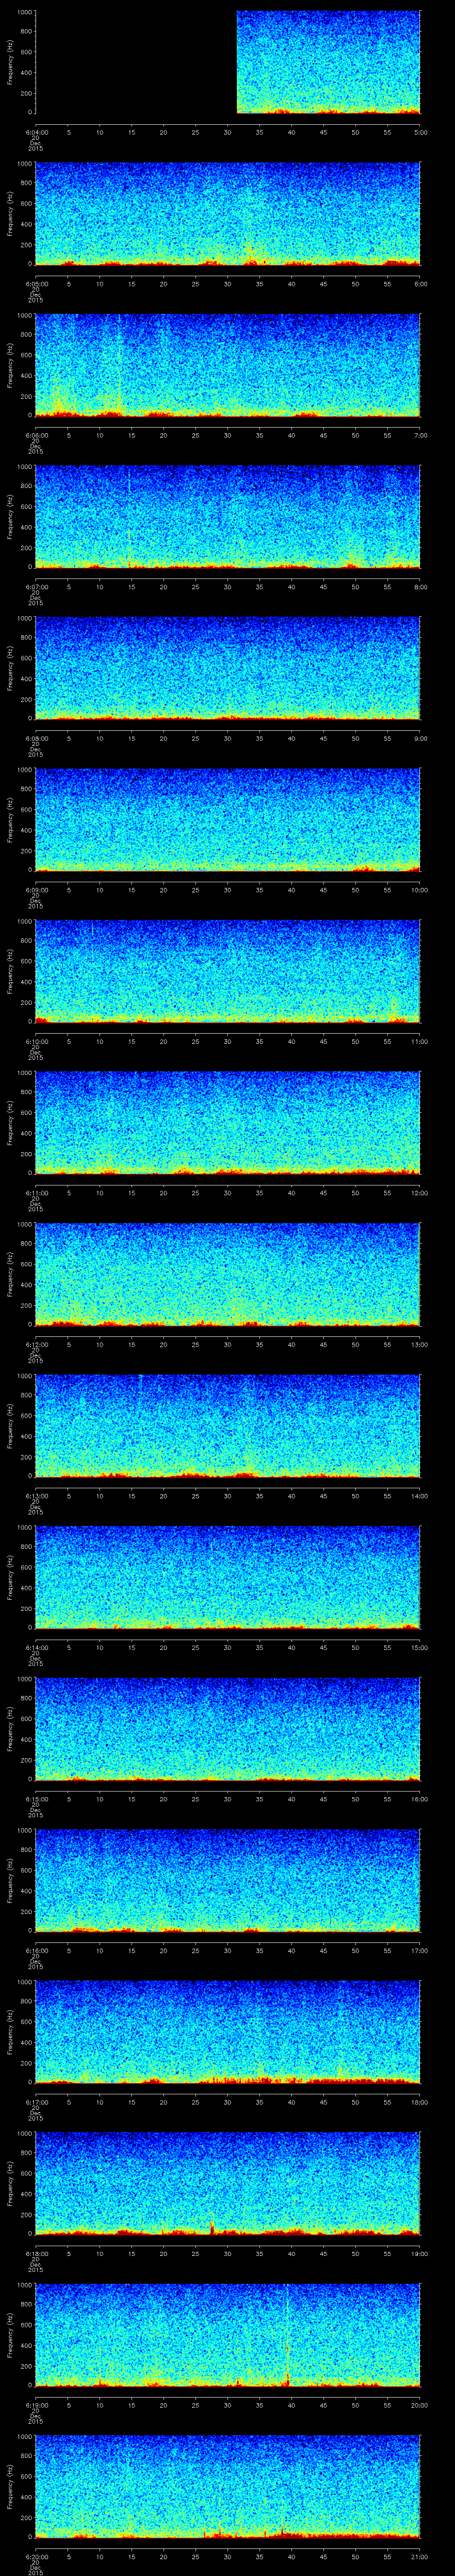455x2576 pixels.
Task: Click the 45 tick label under 6:11:00 panel
Action: (x=324, y=1192)
